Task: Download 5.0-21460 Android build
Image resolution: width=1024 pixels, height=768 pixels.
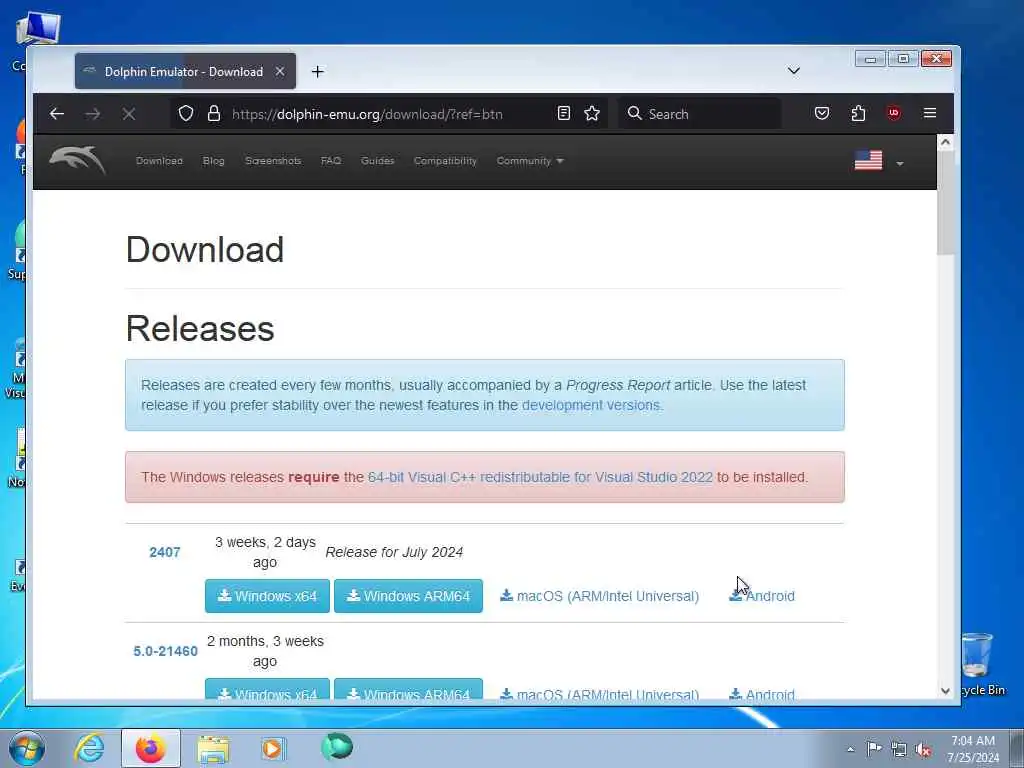Action: 762,694
